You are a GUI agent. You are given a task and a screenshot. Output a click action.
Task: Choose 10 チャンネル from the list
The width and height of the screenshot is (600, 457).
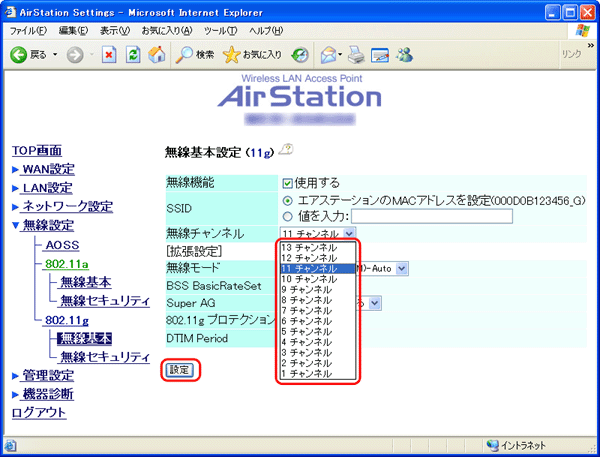[318, 279]
